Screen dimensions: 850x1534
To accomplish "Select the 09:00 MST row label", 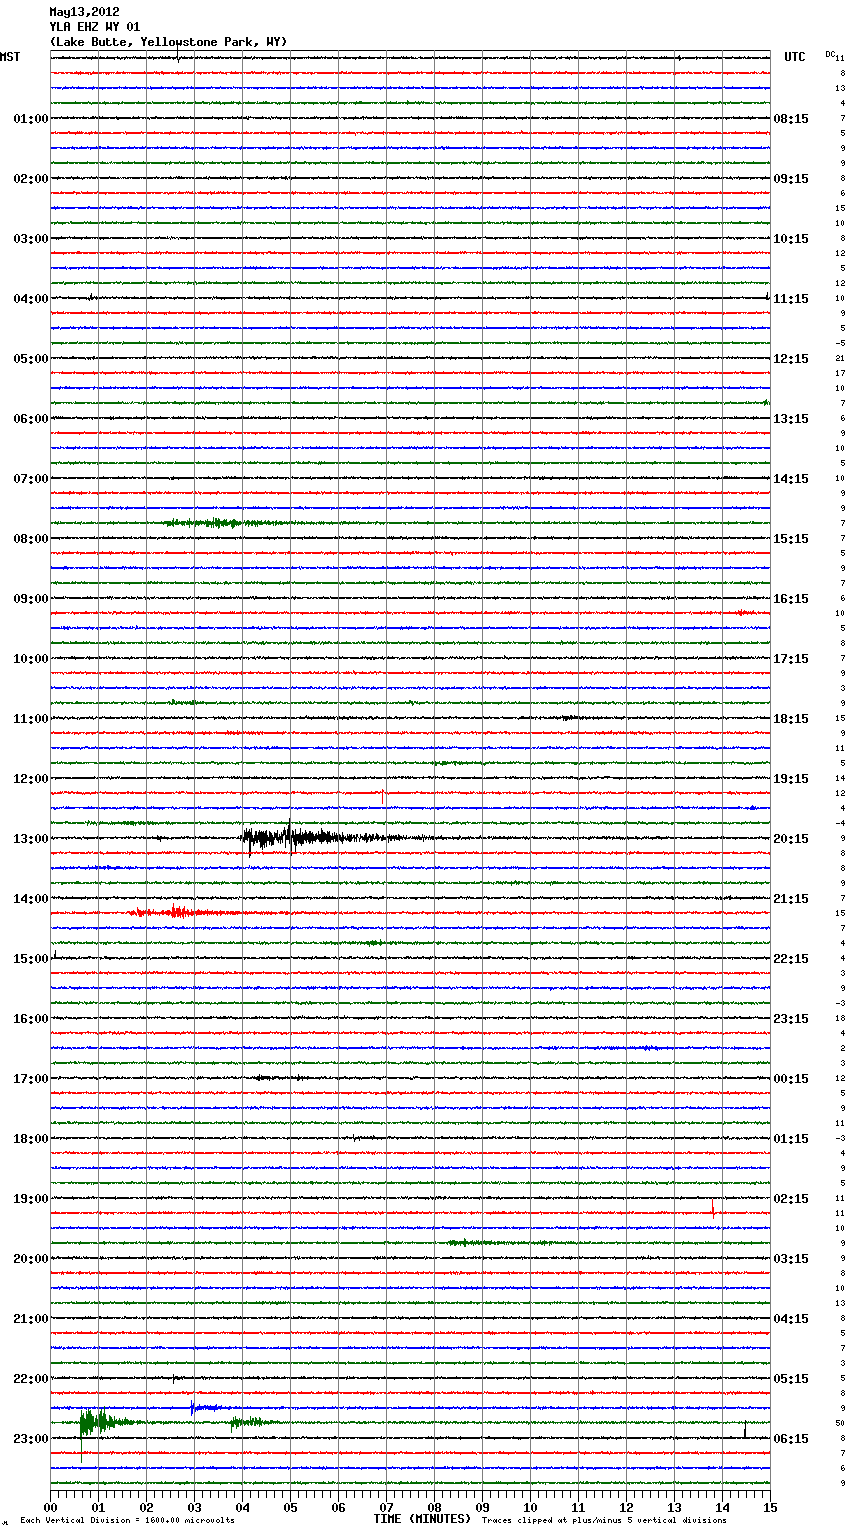I will [x=31, y=599].
